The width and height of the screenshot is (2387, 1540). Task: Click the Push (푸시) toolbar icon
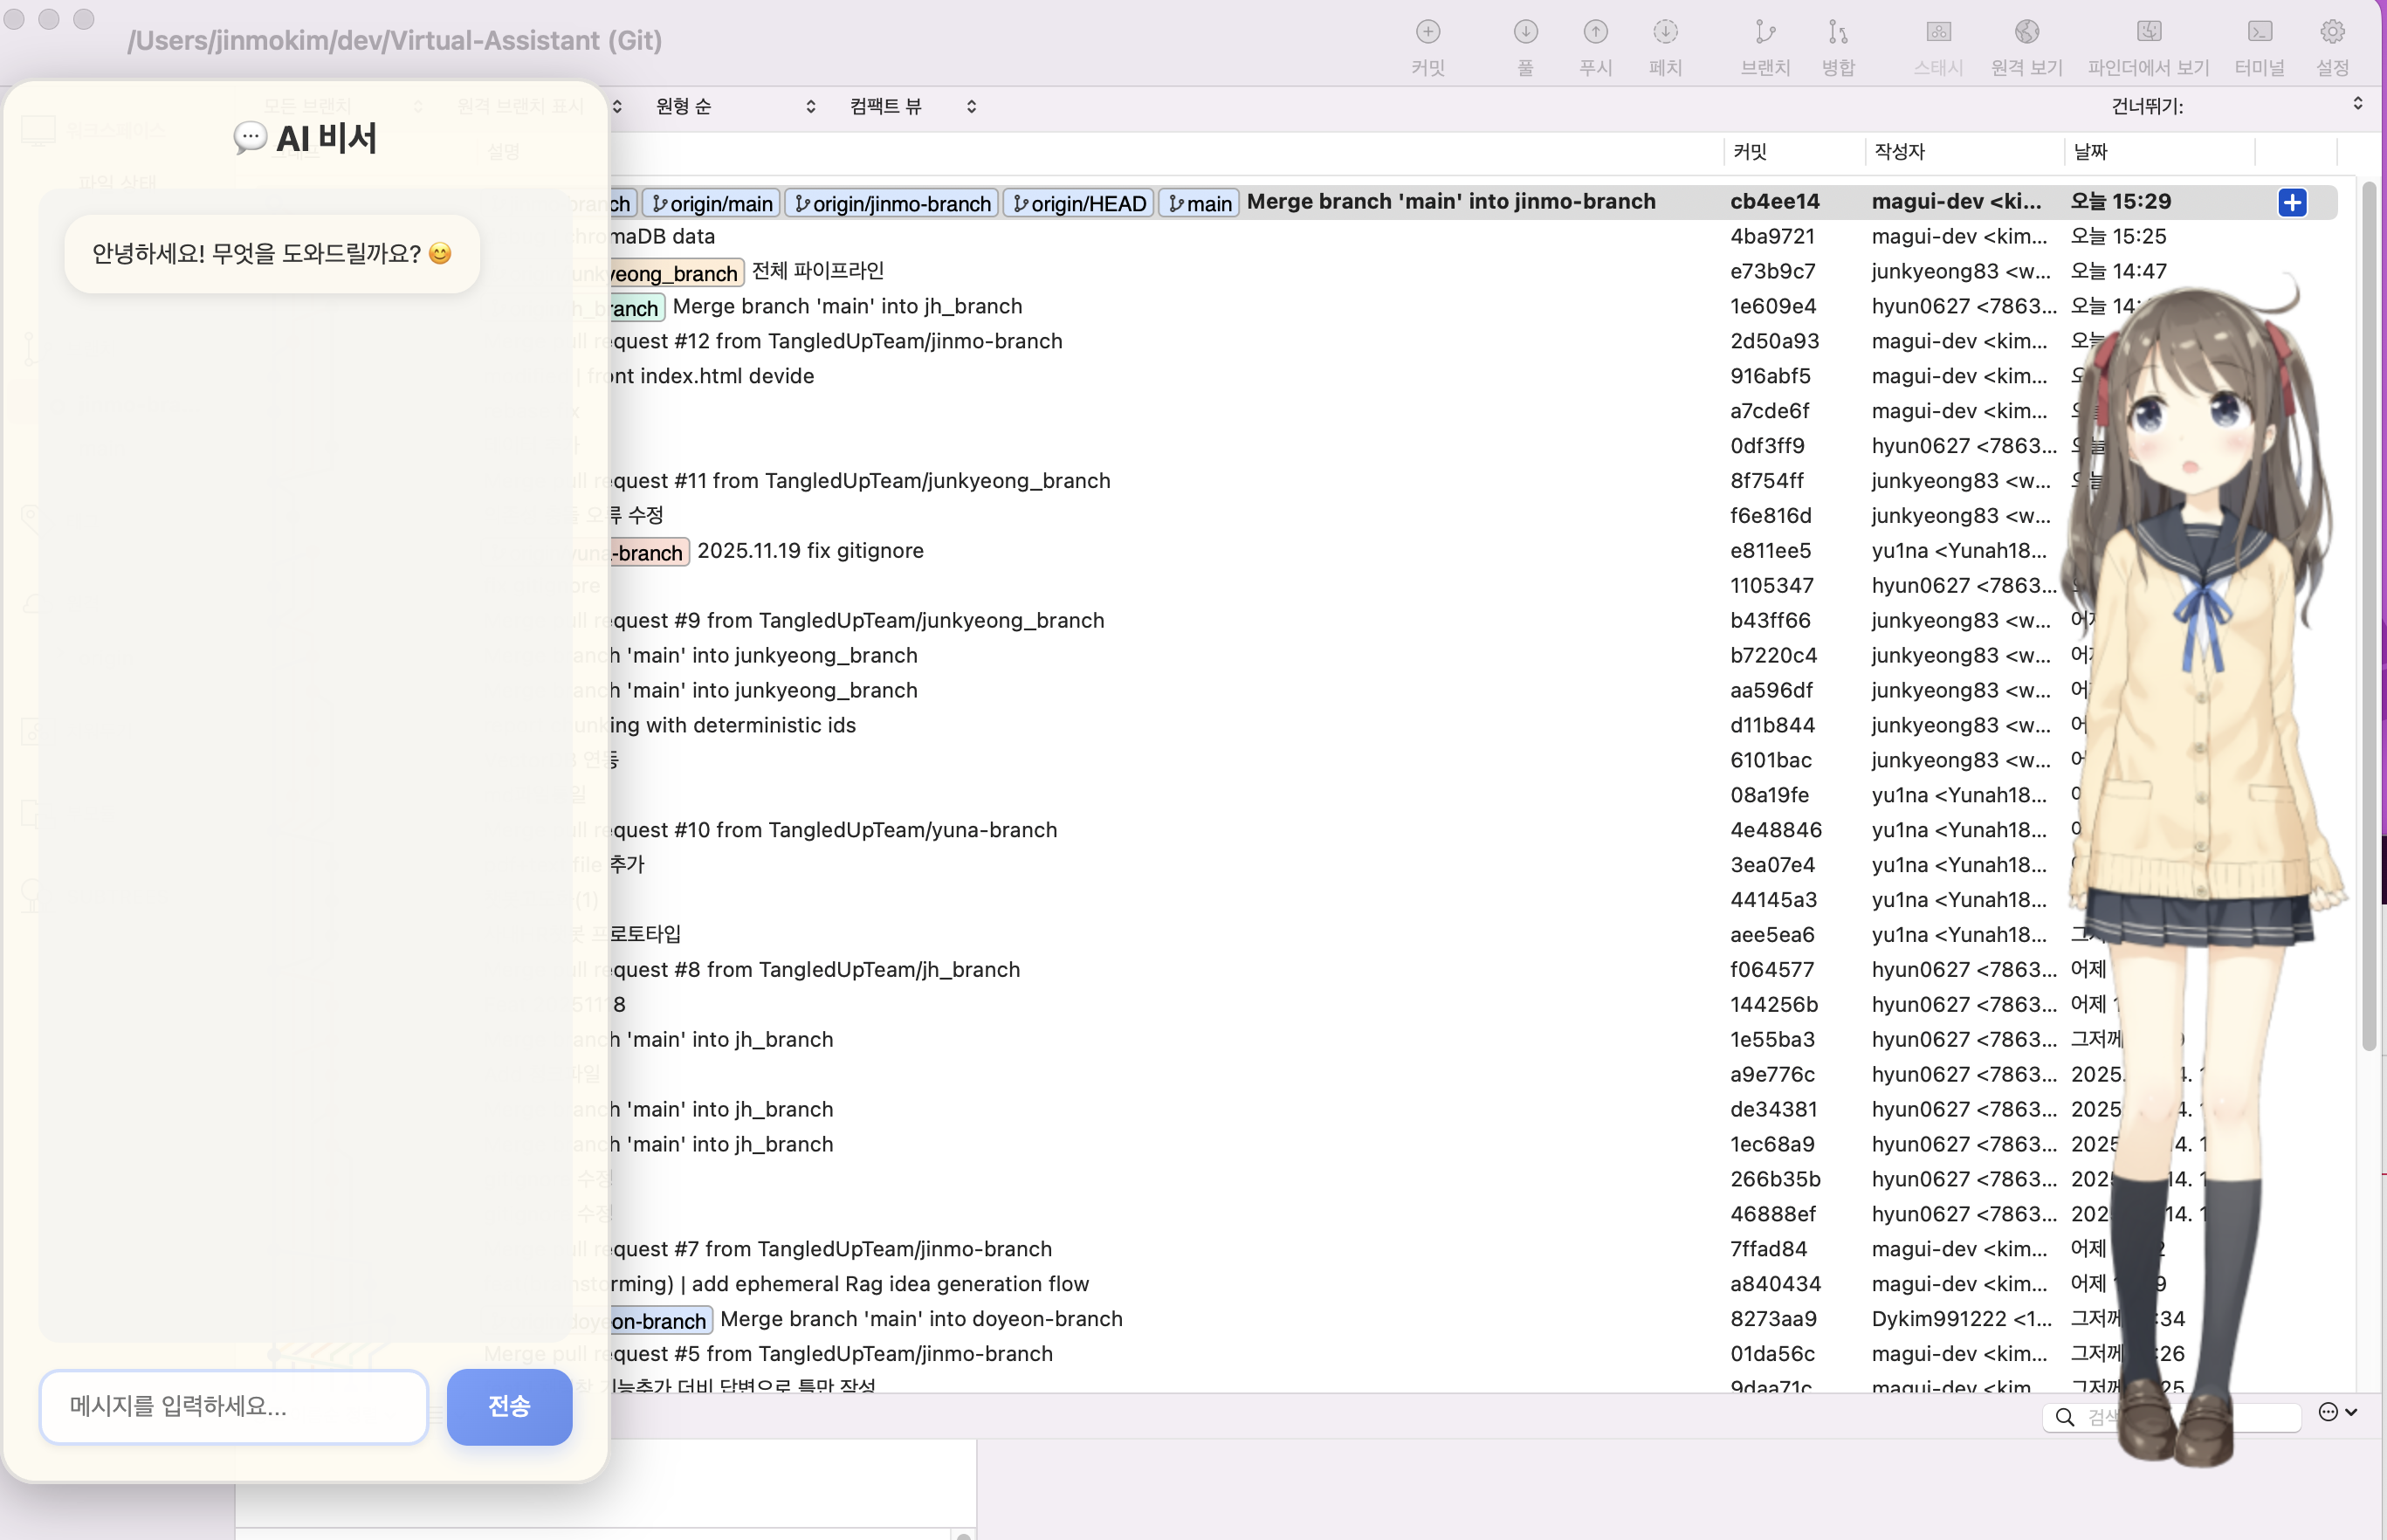point(1595,33)
